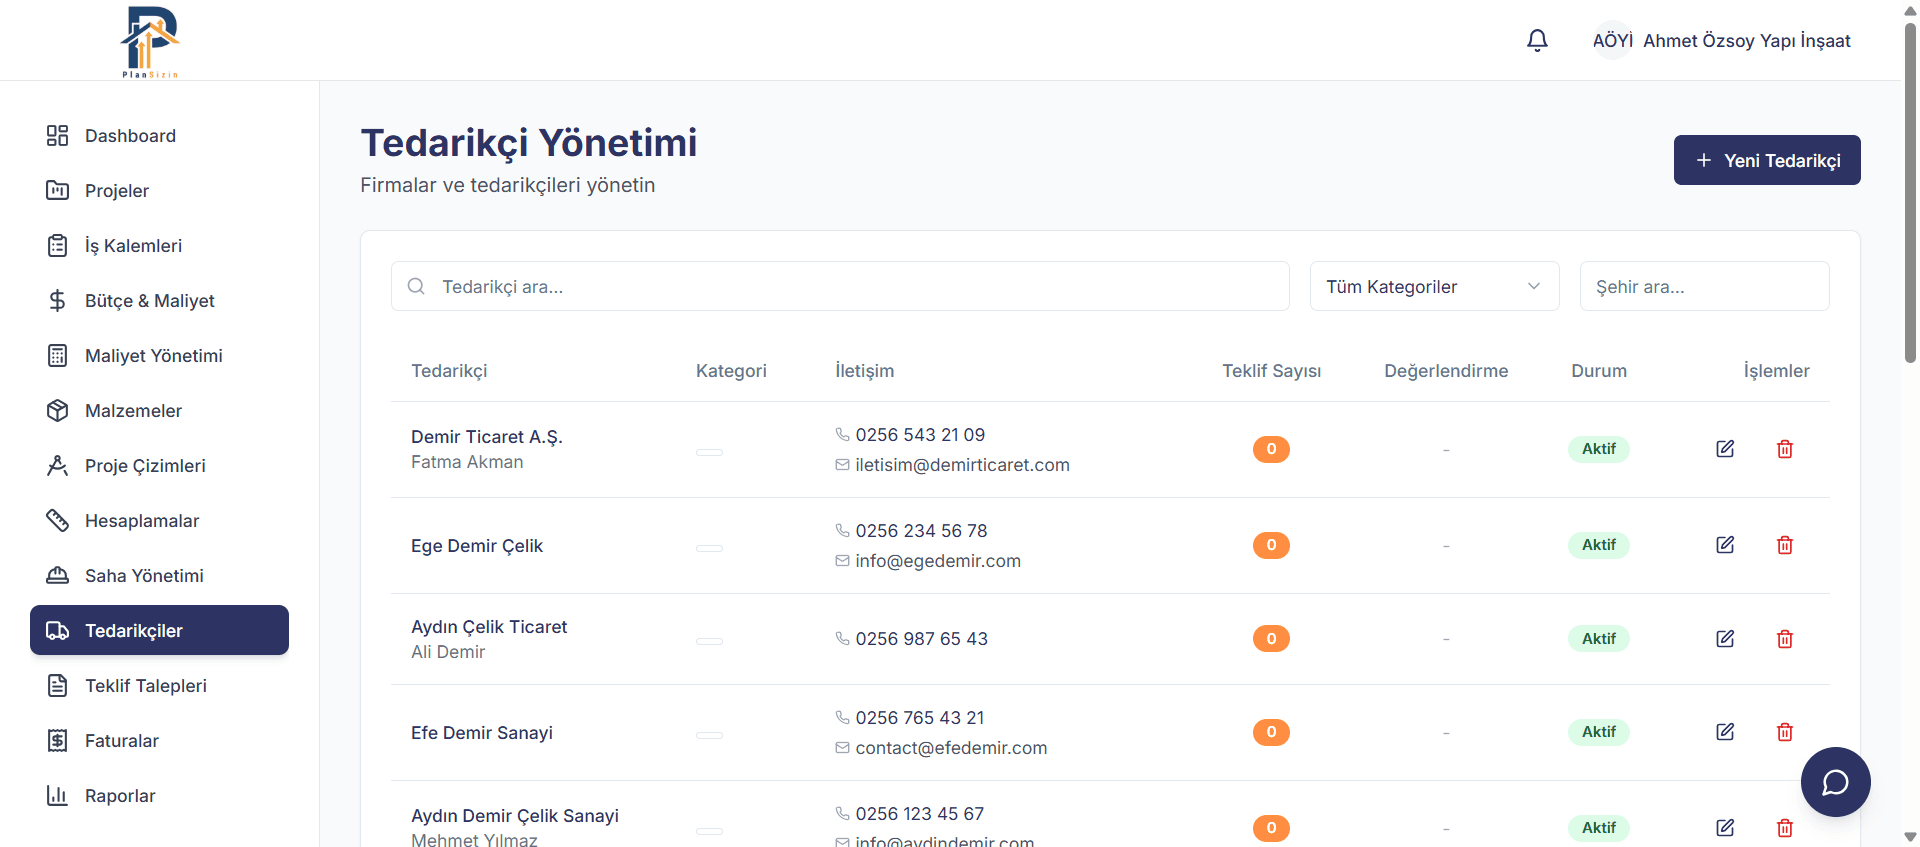1920x847 pixels.
Task: Delete Aydın Çelik Ticaret supplier
Action: tap(1785, 639)
